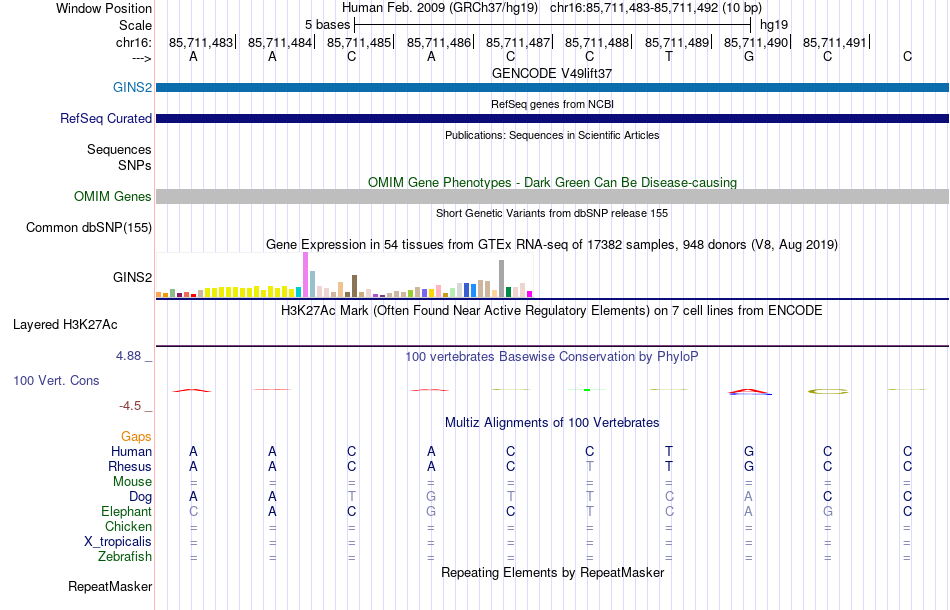Click the red PhyloP peak under 85,711,490
950x610 pixels.
[x=750, y=391]
